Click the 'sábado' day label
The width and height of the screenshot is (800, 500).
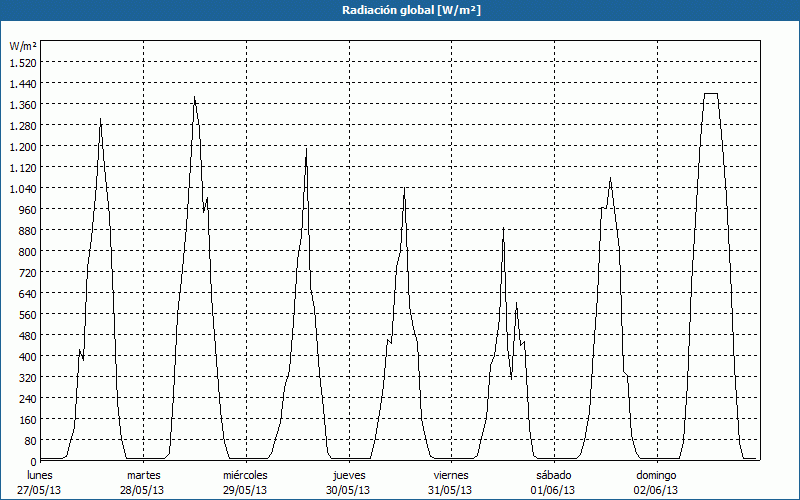point(553,475)
